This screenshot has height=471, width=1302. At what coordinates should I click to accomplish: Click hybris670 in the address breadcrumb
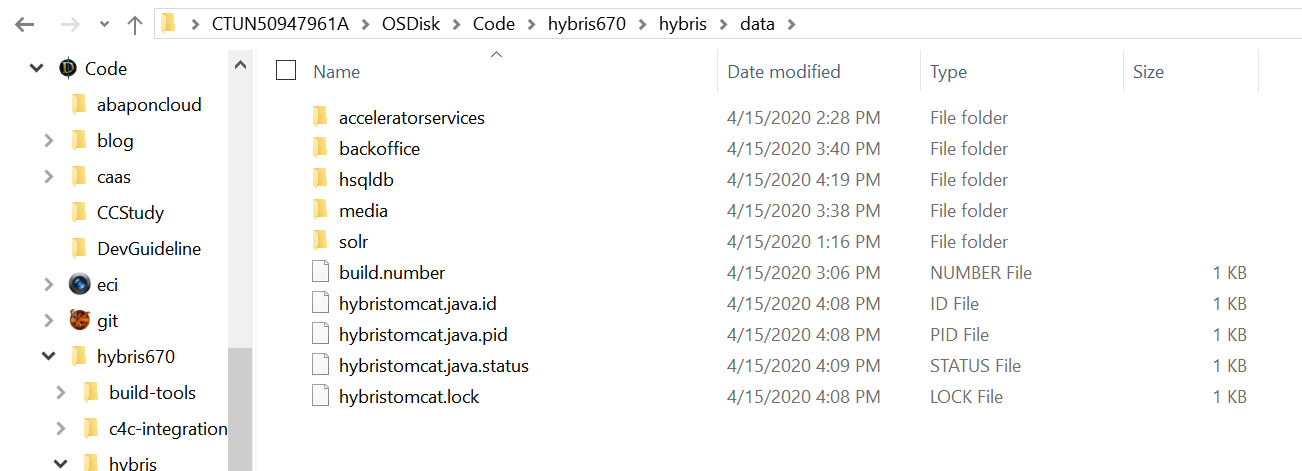pyautogui.click(x=586, y=24)
